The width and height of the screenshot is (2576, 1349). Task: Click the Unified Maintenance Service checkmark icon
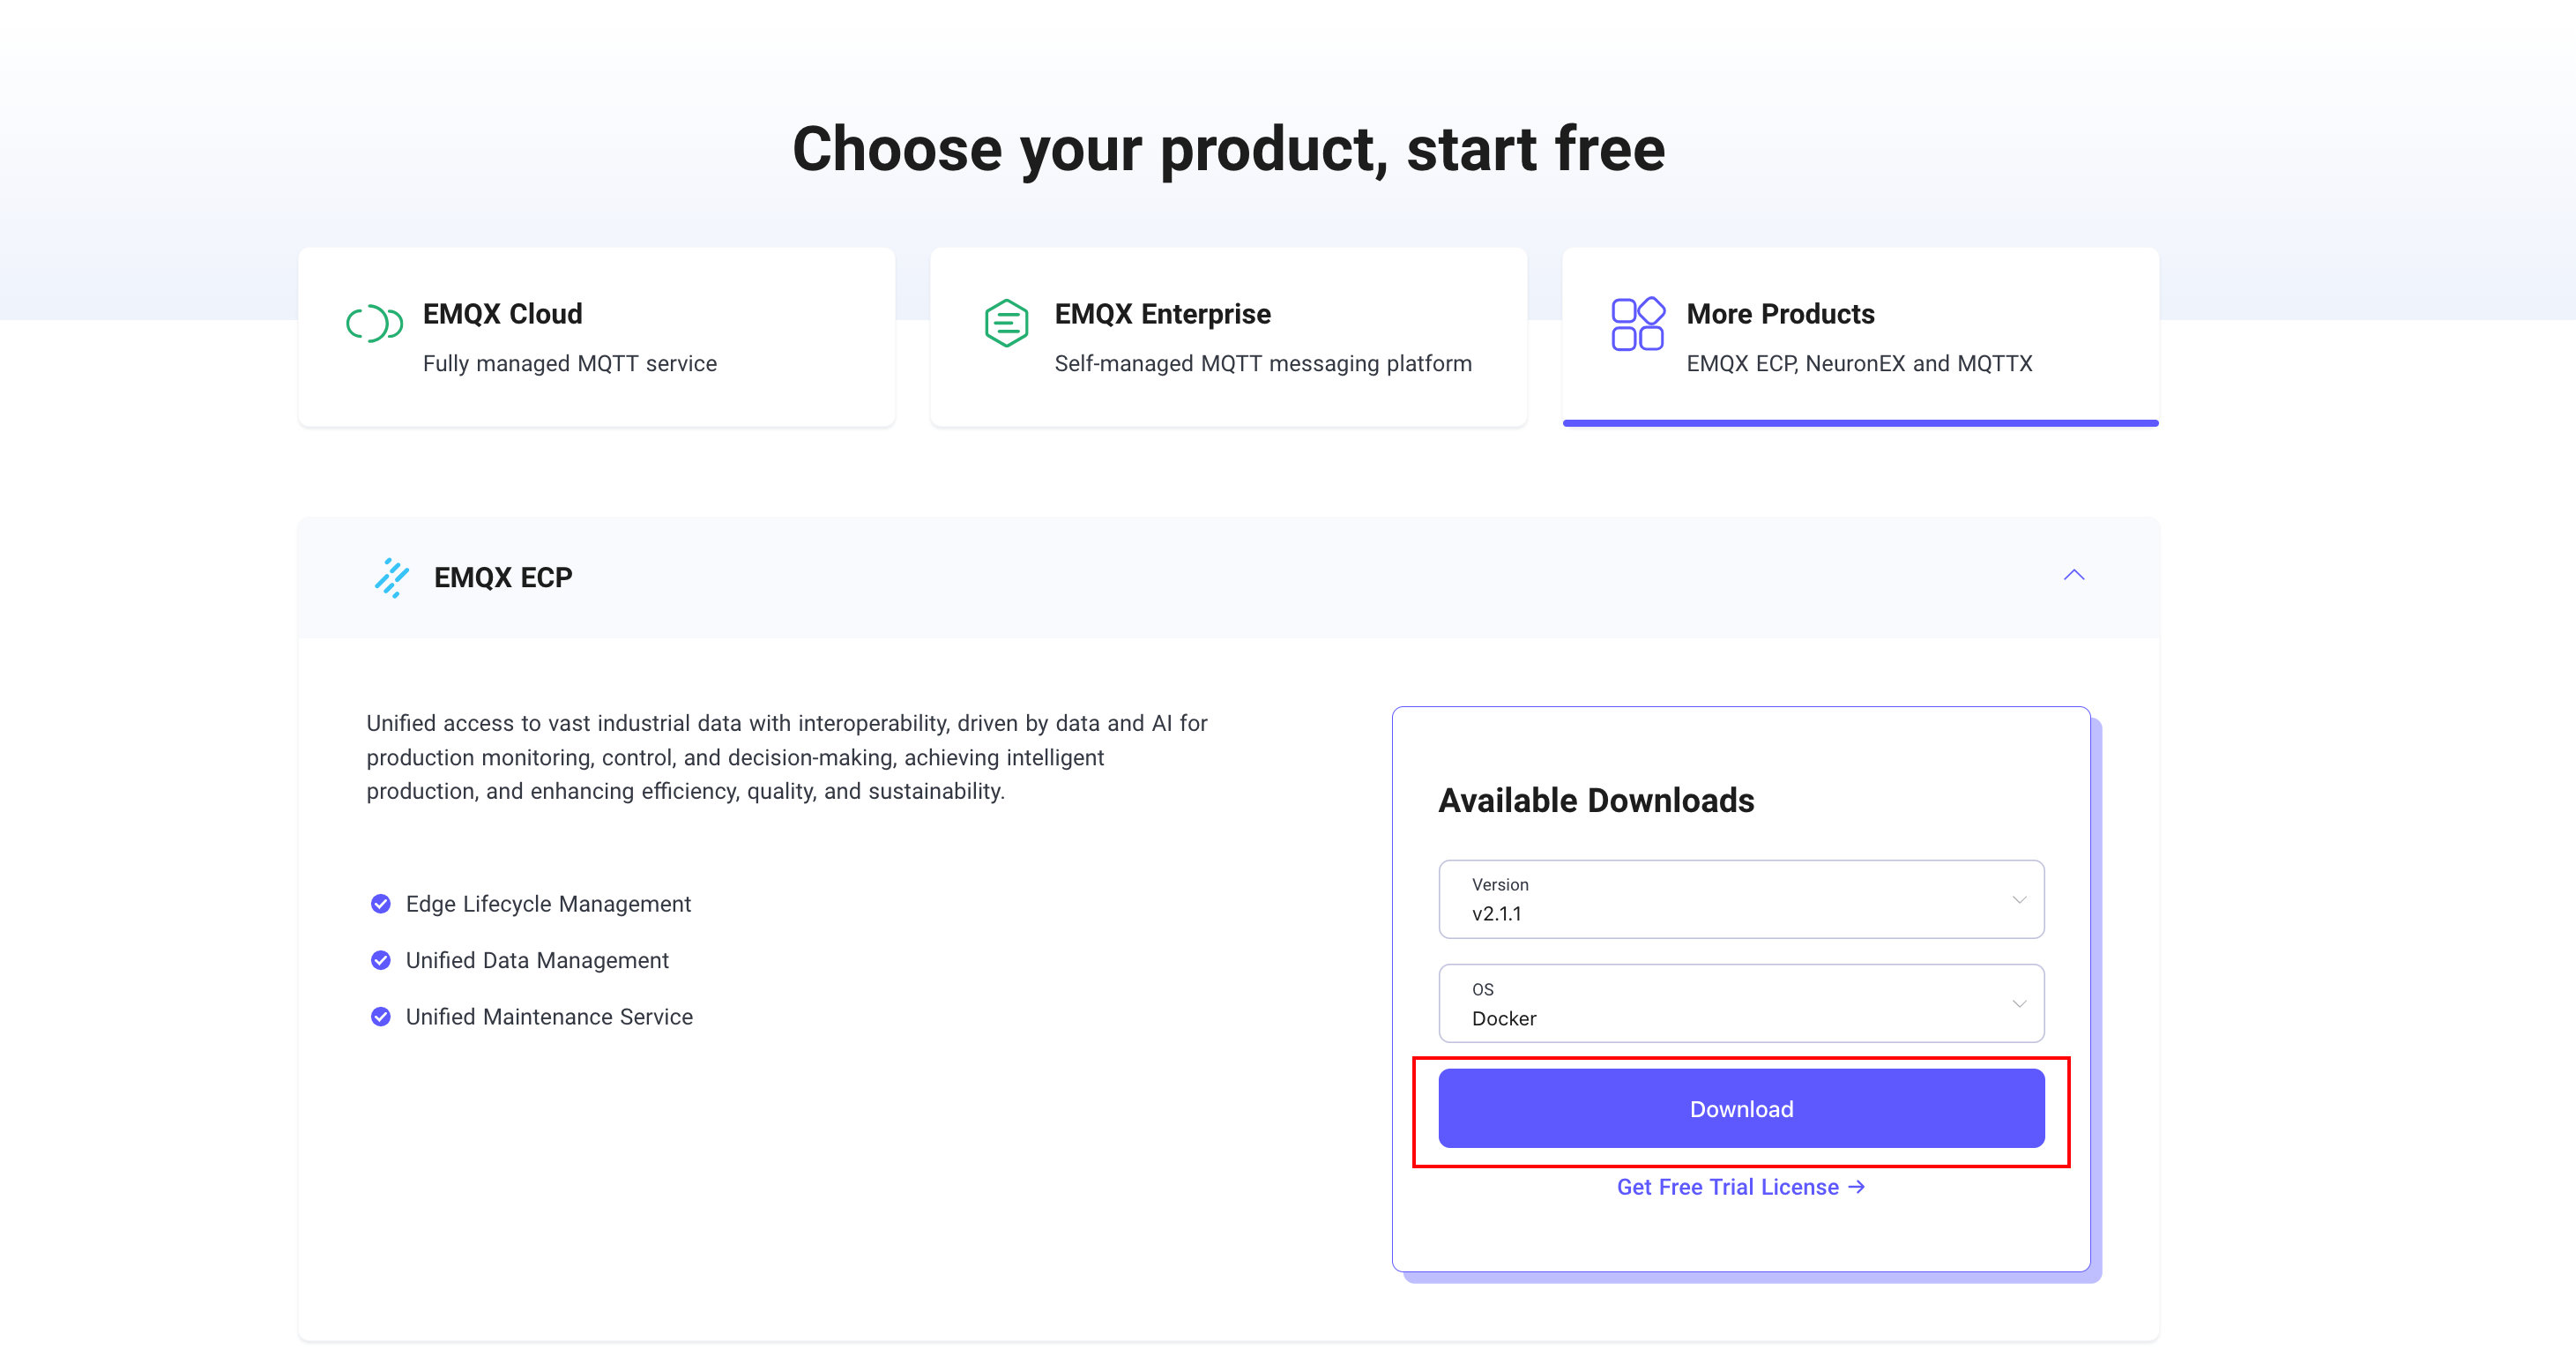pos(381,1016)
